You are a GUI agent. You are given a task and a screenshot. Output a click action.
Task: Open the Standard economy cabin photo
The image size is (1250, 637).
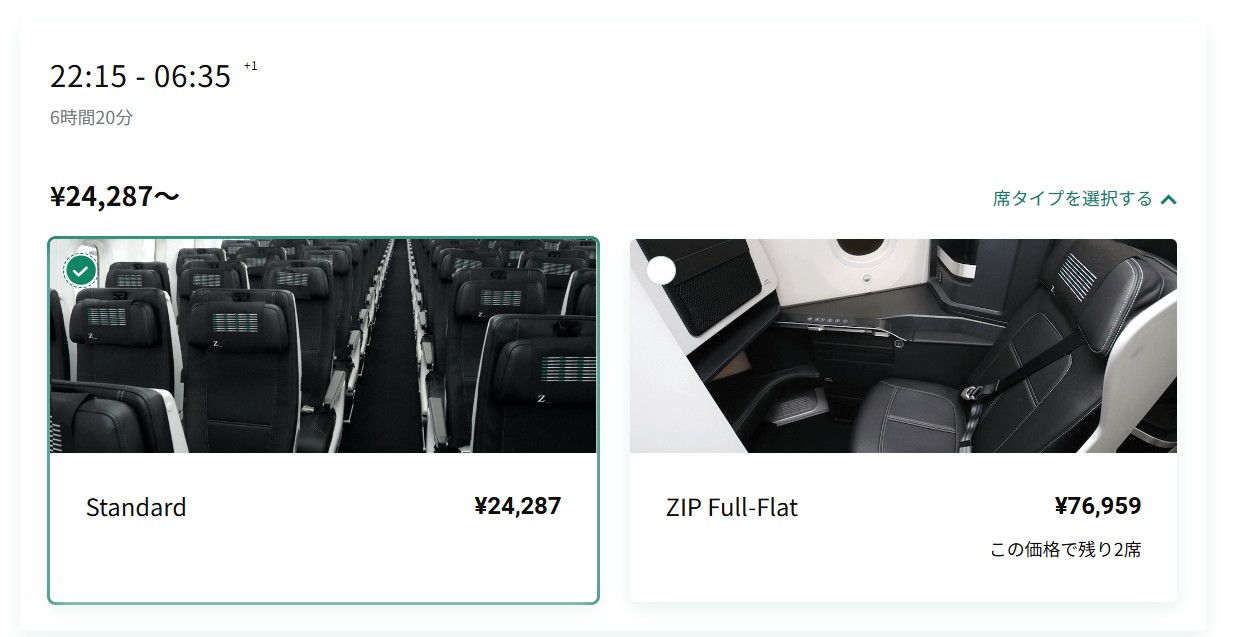(323, 346)
